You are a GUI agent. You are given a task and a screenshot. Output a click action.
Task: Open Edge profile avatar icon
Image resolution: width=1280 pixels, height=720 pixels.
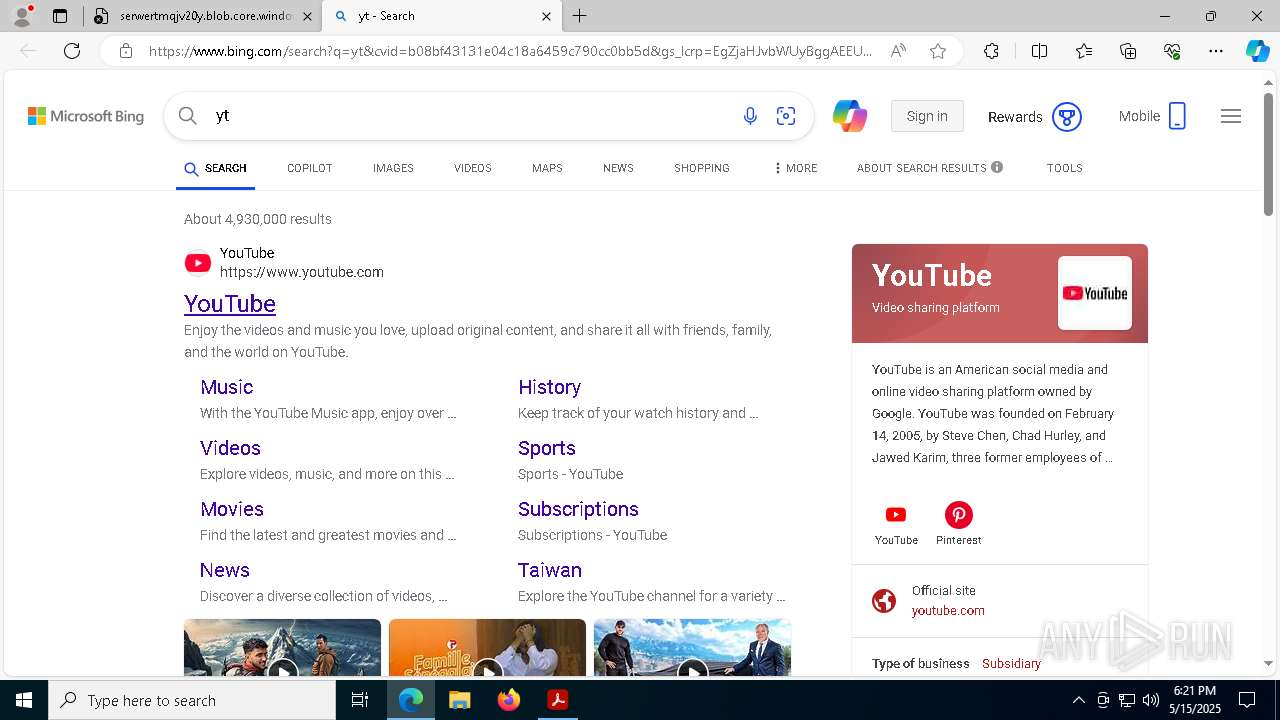[x=22, y=16]
